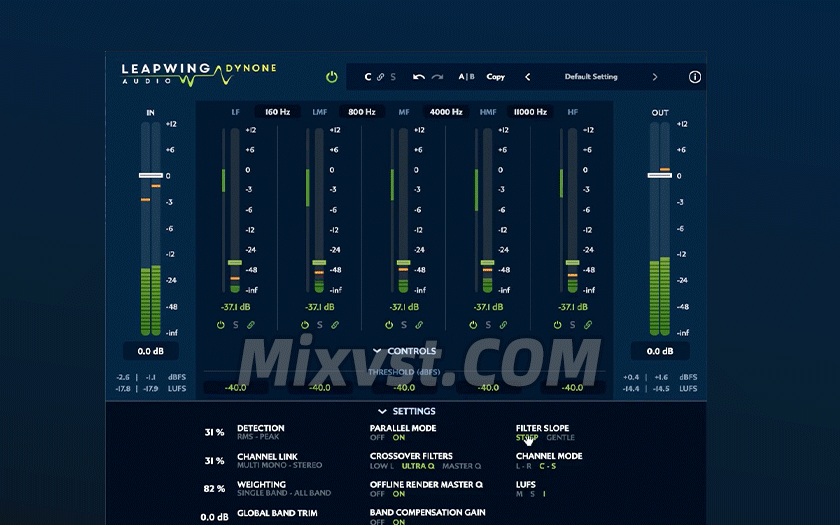The height and width of the screenshot is (525, 840).
Task: Click the channel link chain icon
Action: point(380,77)
